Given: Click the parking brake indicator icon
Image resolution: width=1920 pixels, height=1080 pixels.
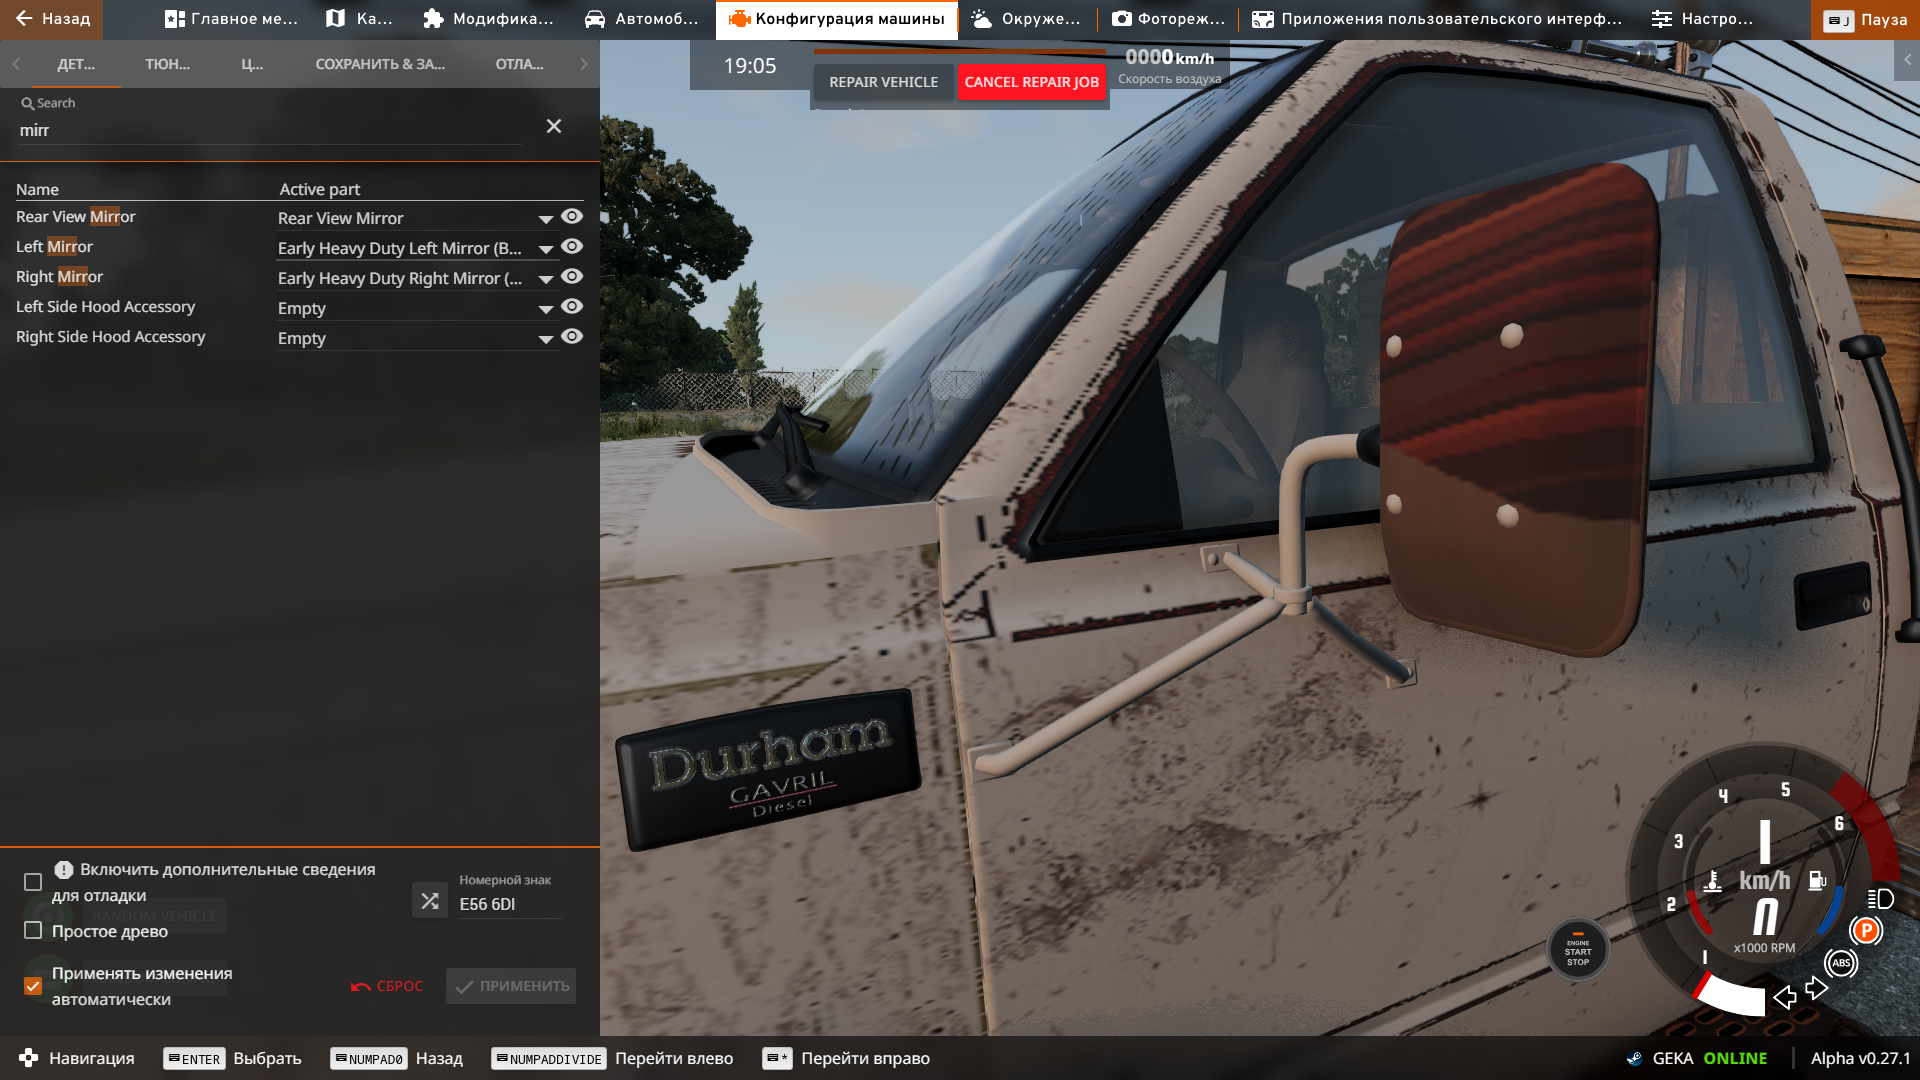Looking at the screenshot, I should [x=1866, y=931].
